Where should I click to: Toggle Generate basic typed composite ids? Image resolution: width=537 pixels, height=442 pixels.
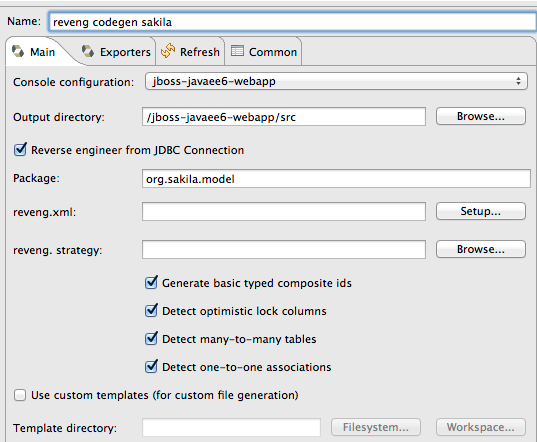tap(151, 282)
